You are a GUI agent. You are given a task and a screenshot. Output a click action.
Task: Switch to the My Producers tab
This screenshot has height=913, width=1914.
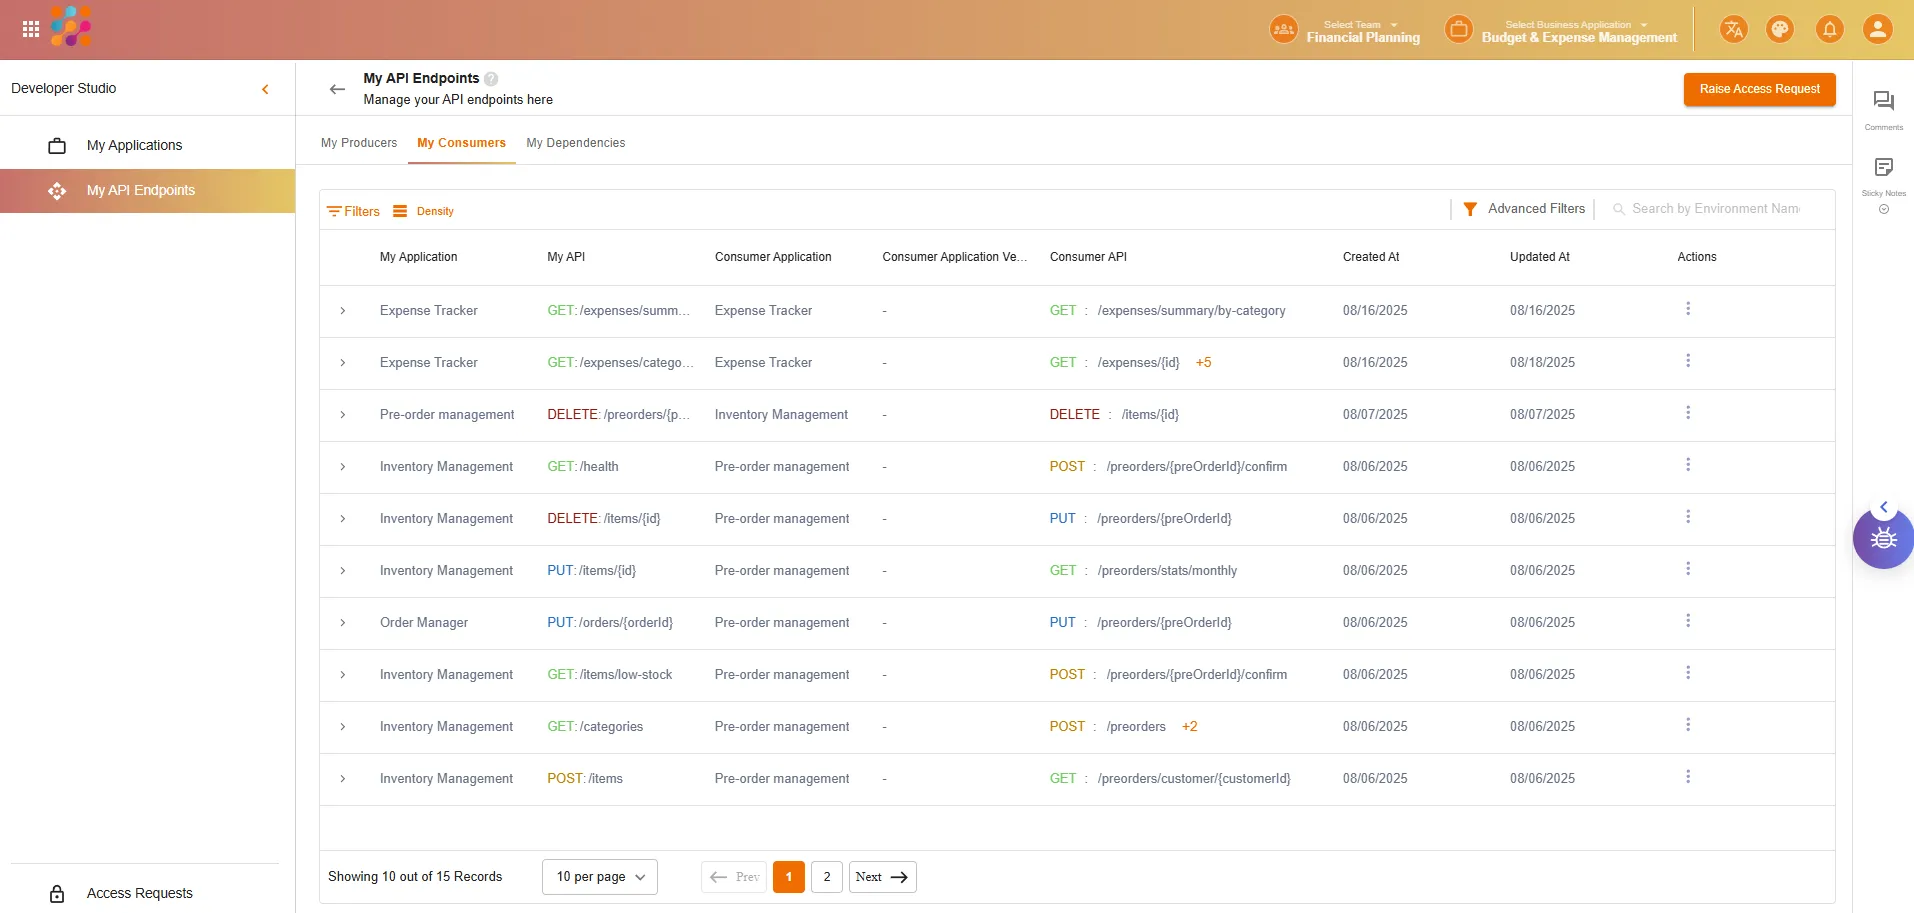click(359, 143)
